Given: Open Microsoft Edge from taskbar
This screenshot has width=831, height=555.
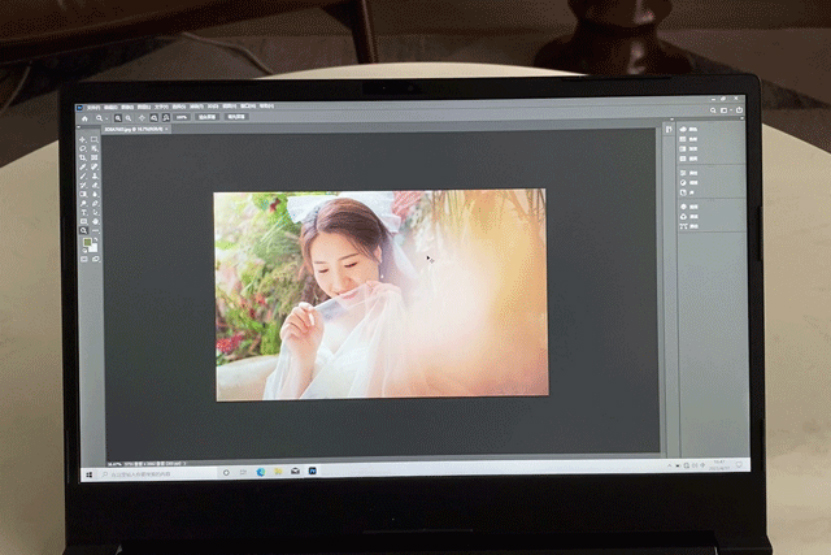Looking at the screenshot, I should [260, 472].
